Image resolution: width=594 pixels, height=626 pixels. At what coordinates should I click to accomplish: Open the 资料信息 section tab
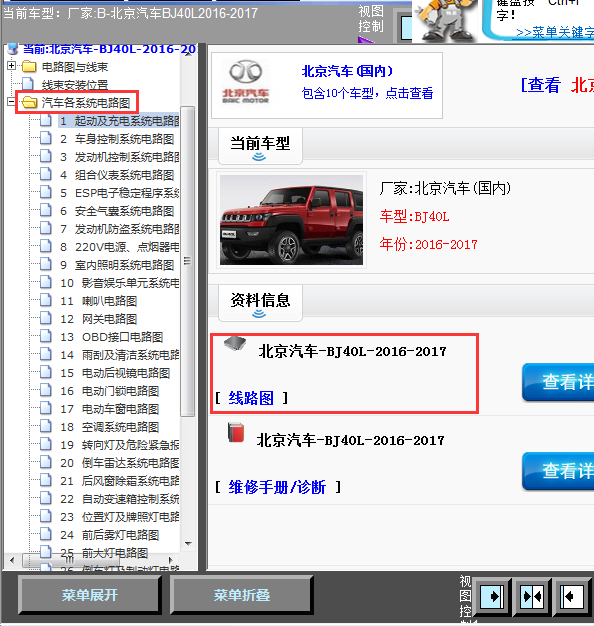click(260, 303)
